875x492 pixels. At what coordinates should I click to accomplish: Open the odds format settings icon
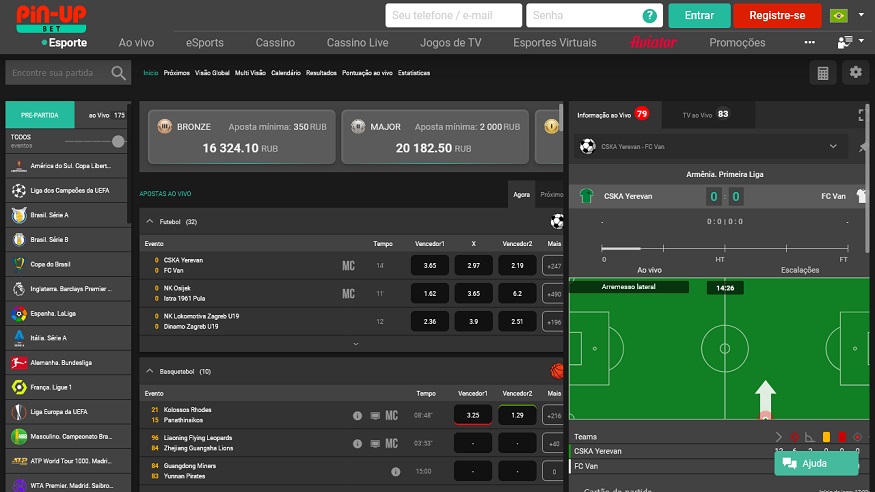[845, 42]
